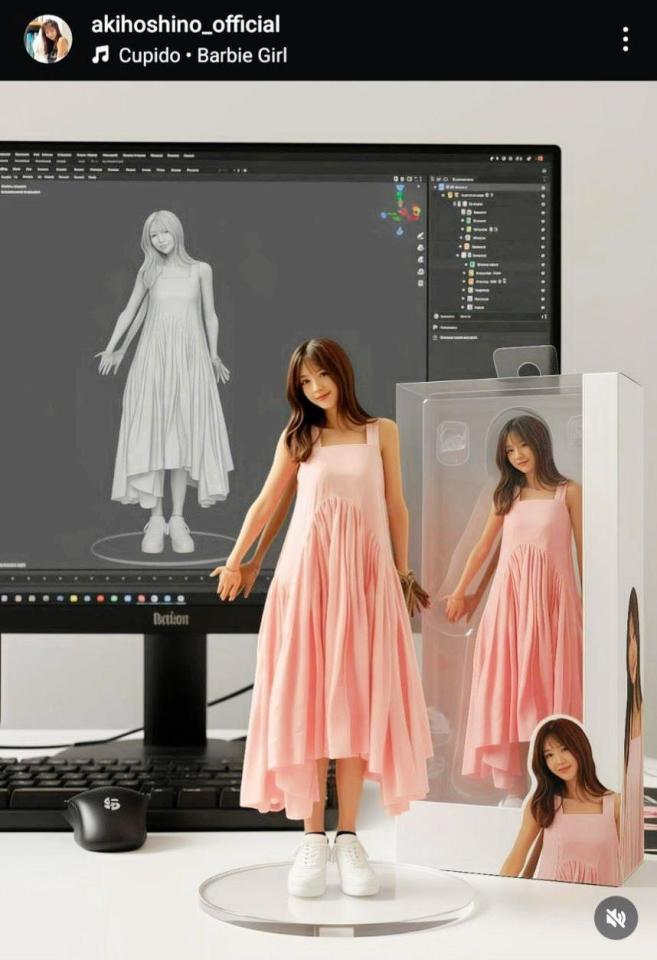Viewport: 657px width, 960px height.
Task: Collapse the top-level collection arrow in the outliner
Action: (436, 187)
